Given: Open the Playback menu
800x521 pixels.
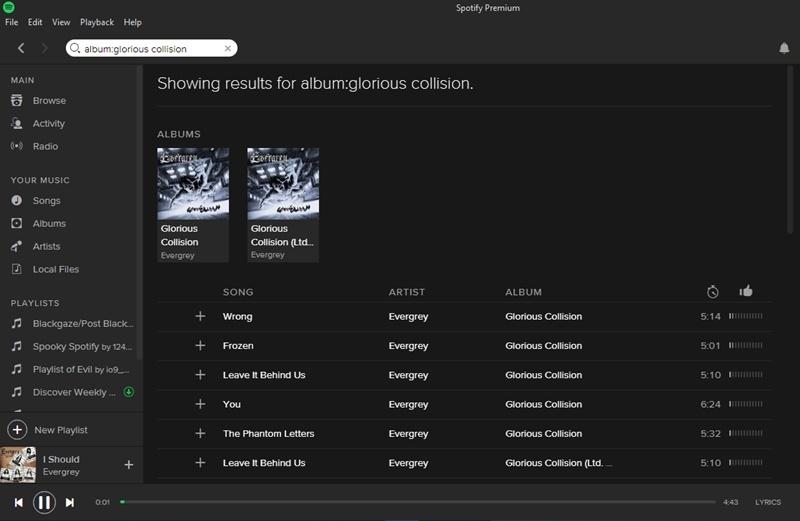Looking at the screenshot, I should coord(97,22).
